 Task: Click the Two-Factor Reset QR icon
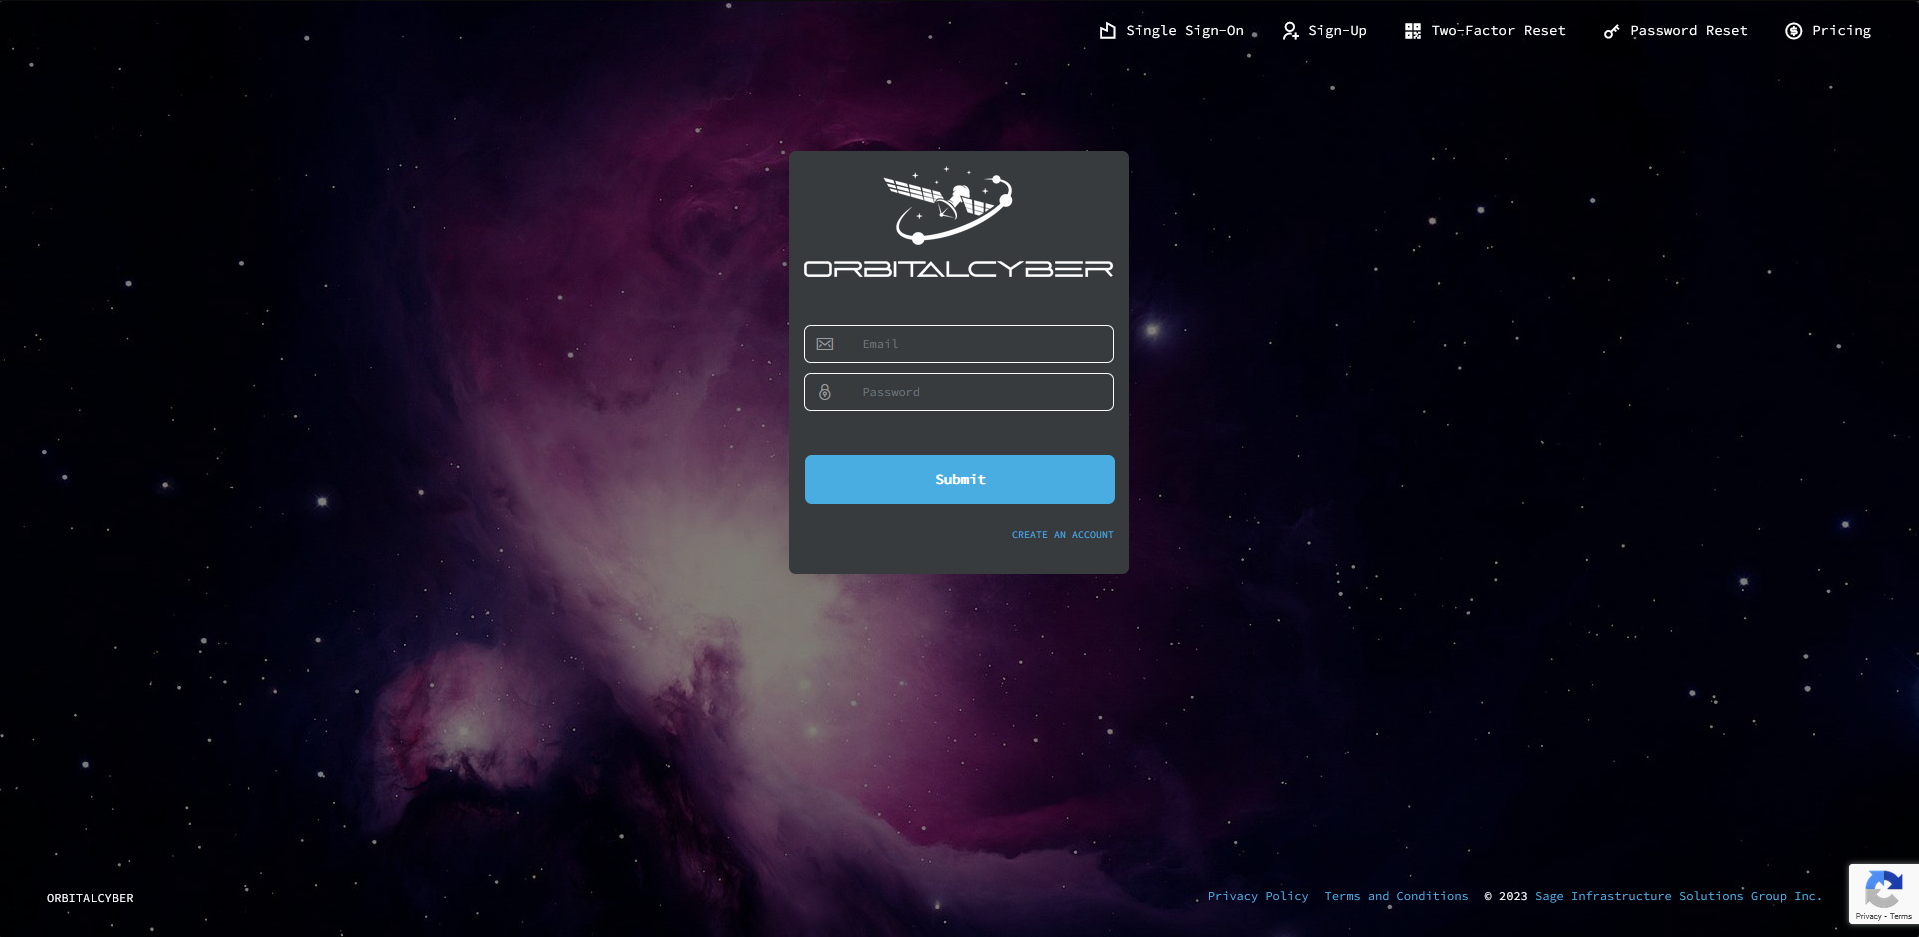(x=1413, y=31)
